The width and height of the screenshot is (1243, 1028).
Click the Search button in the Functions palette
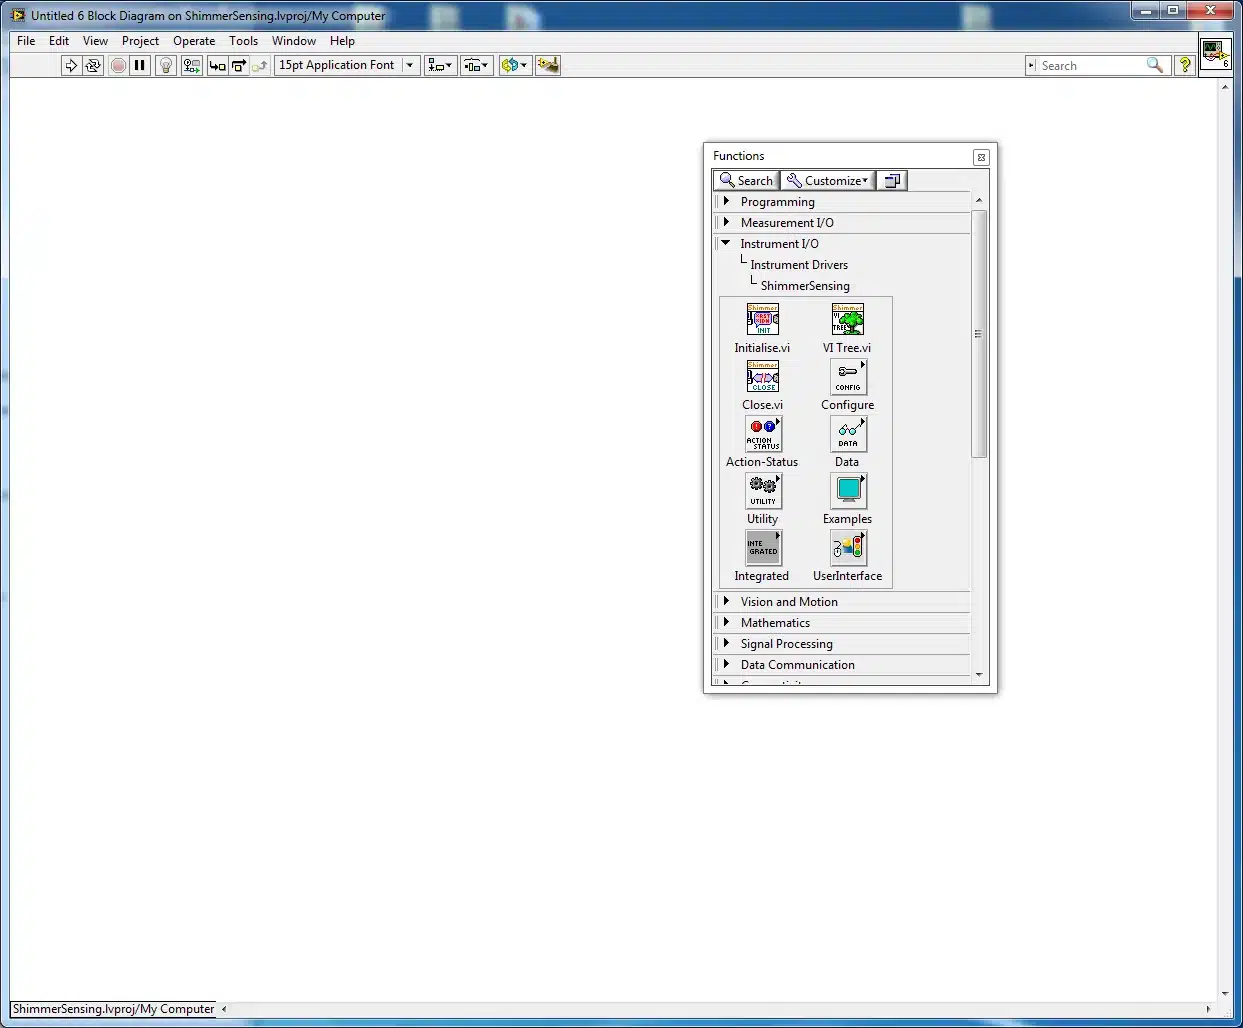(746, 180)
